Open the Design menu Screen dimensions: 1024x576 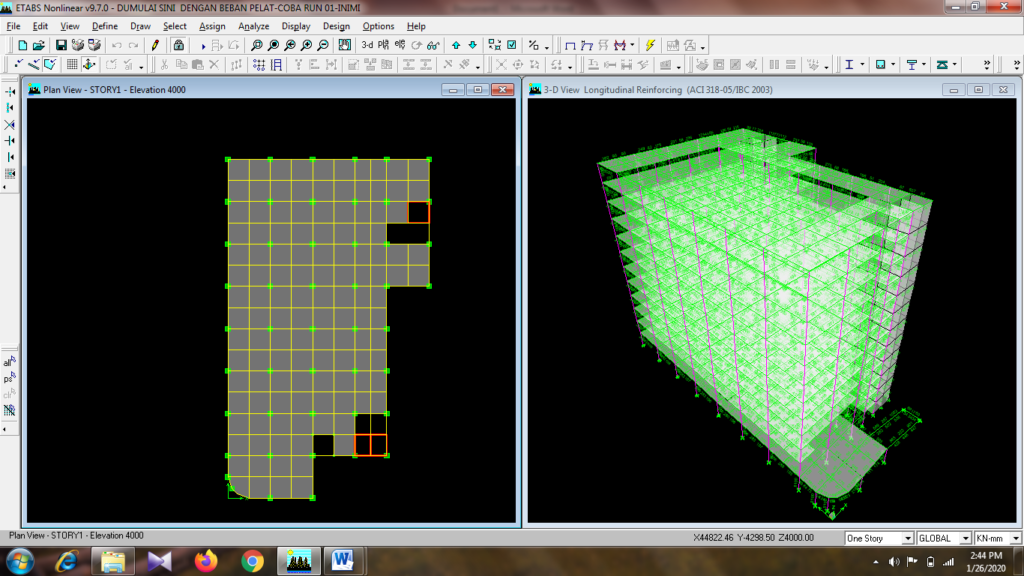point(336,26)
